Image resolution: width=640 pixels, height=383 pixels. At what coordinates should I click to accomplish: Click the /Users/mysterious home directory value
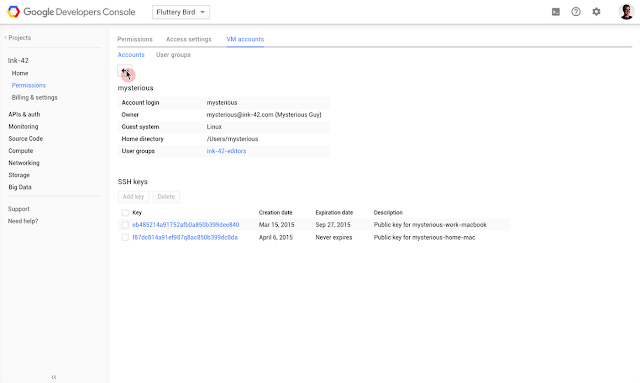tap(232, 139)
